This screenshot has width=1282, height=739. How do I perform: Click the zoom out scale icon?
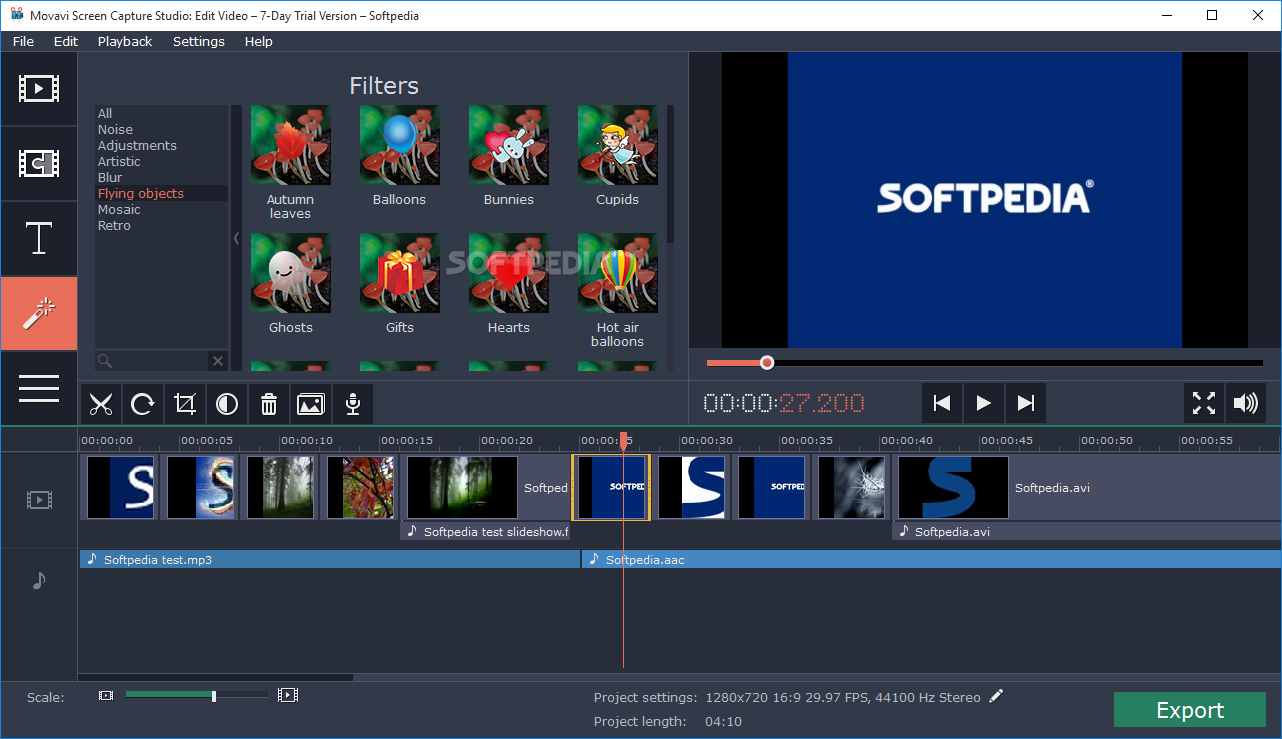coord(106,695)
